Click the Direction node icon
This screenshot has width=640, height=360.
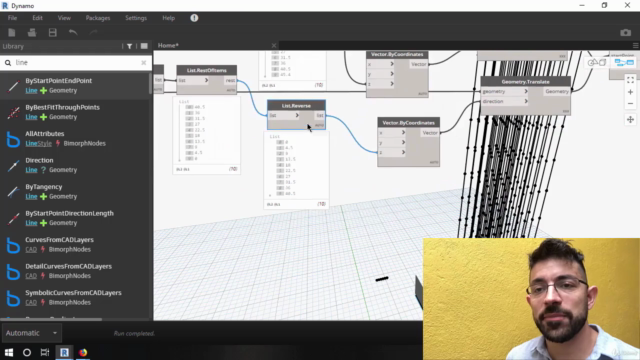pos(13,166)
